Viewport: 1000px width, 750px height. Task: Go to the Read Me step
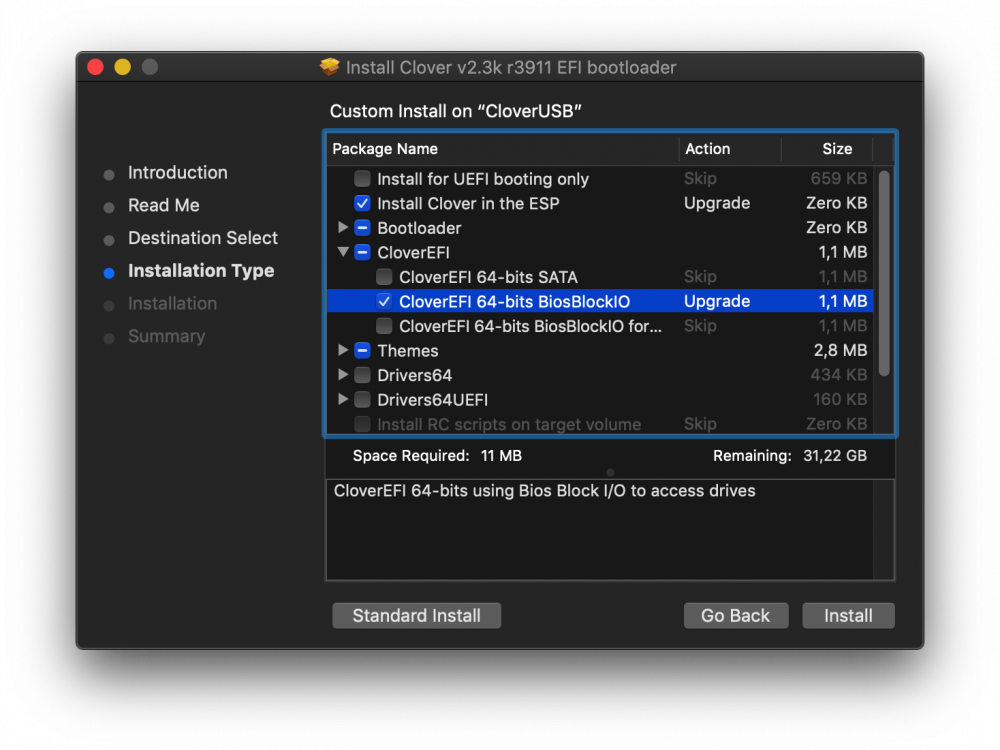(163, 205)
